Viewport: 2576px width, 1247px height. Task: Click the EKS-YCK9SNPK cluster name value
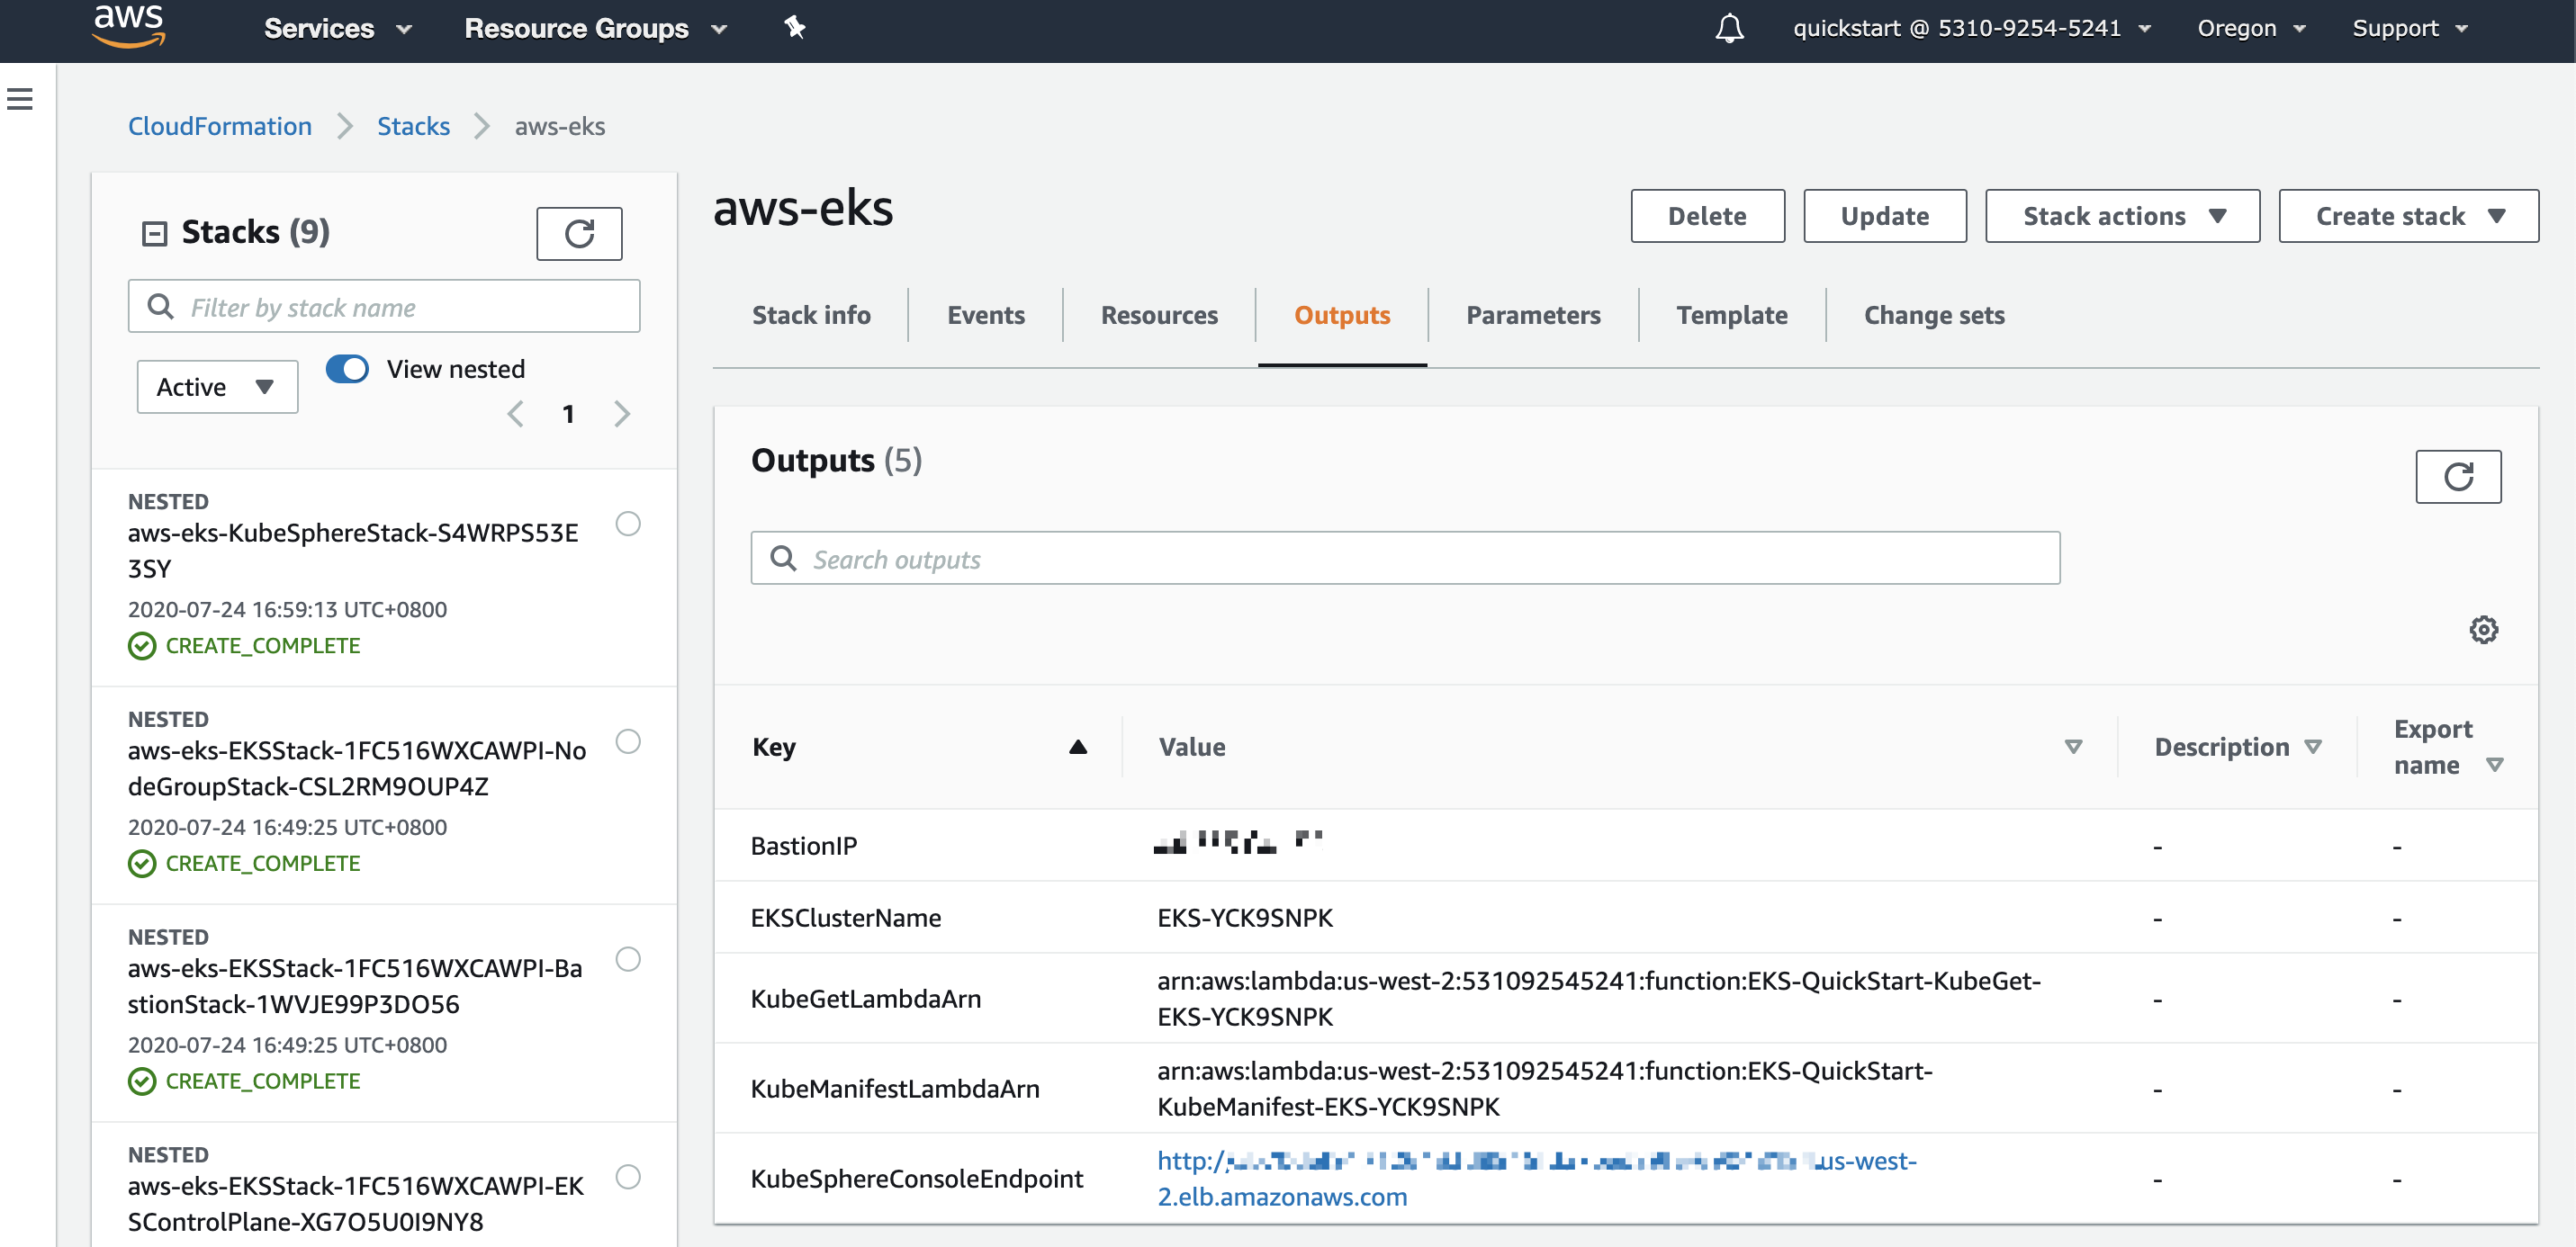coord(1245,918)
